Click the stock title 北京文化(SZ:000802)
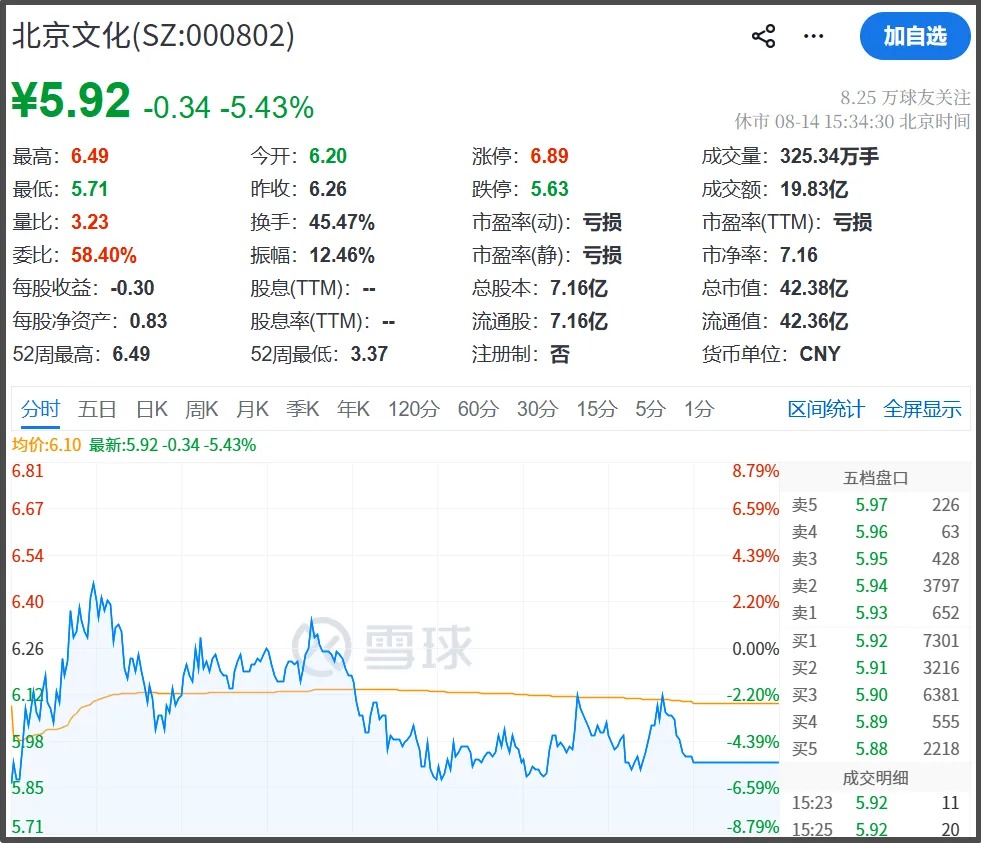Viewport: 981px width, 843px height. [153, 36]
